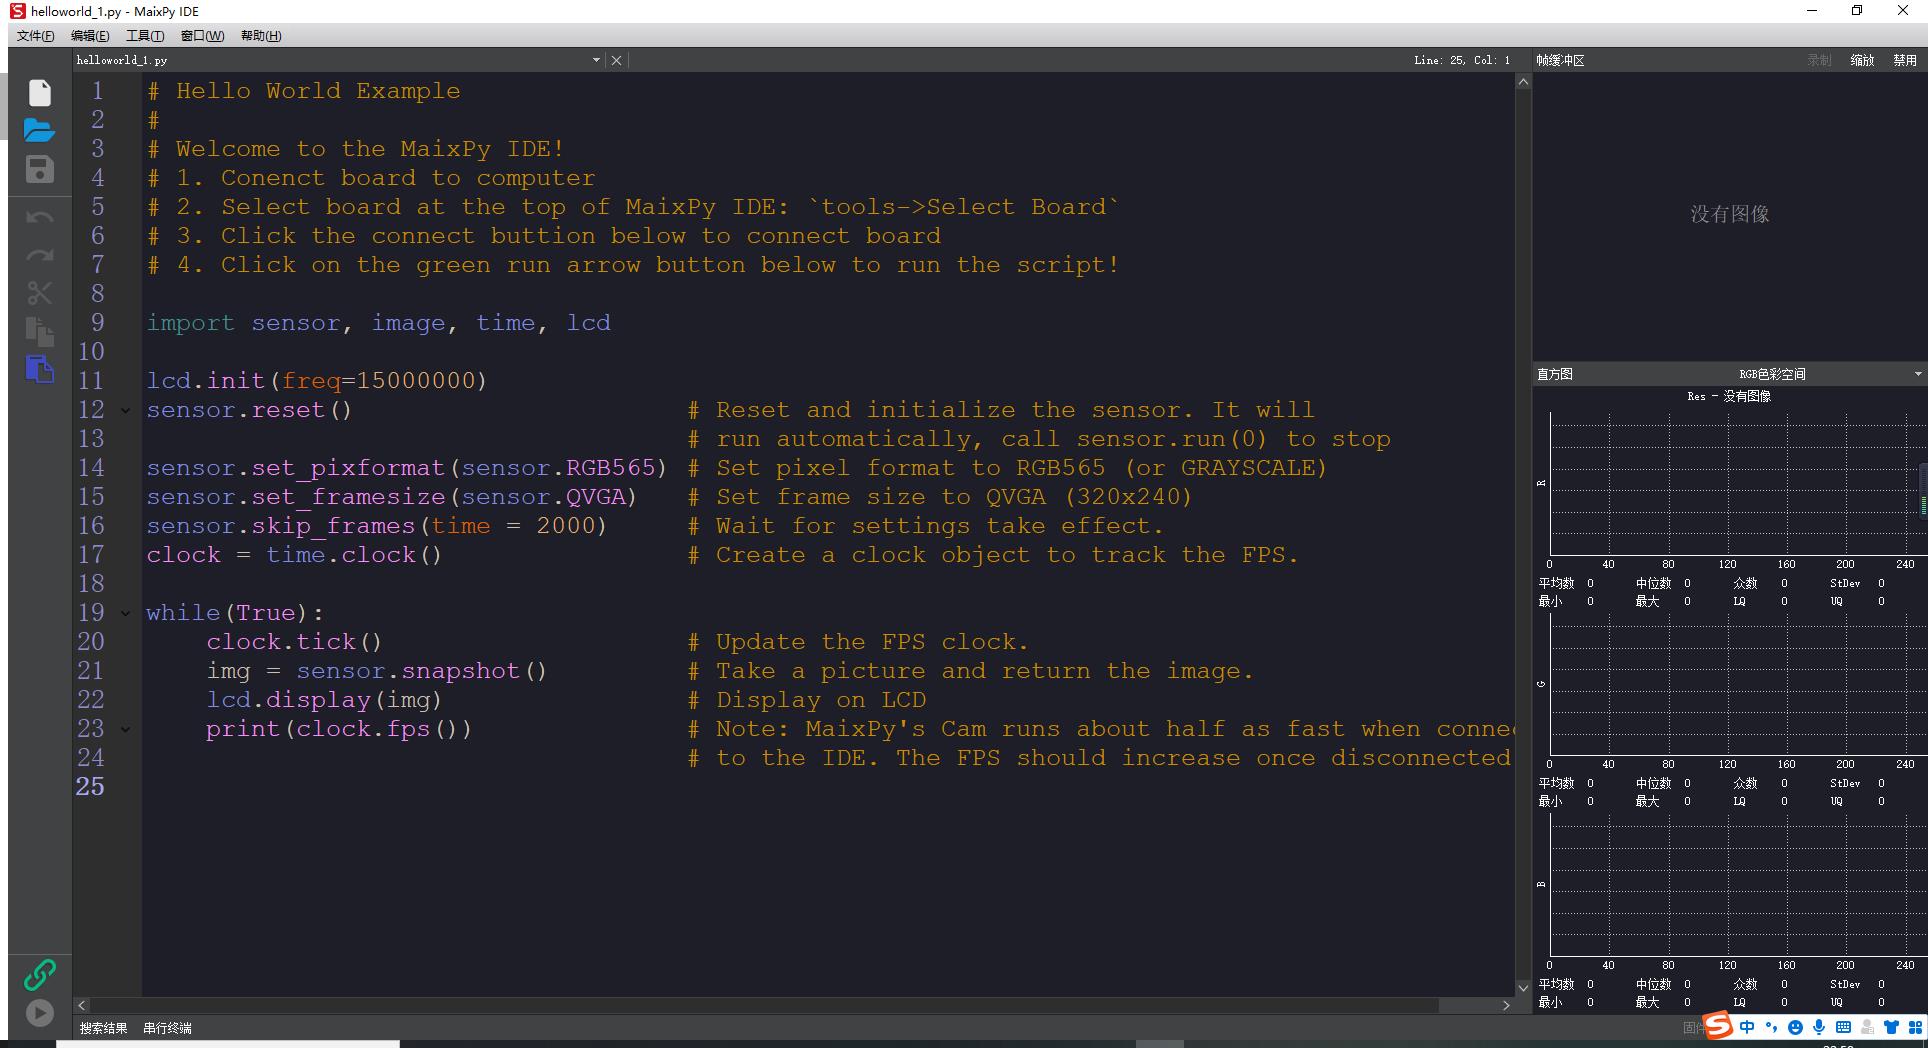This screenshot has width=1928, height=1048.
Task: Open the skin shirt icon in Sogou bar
Action: (1891, 1027)
